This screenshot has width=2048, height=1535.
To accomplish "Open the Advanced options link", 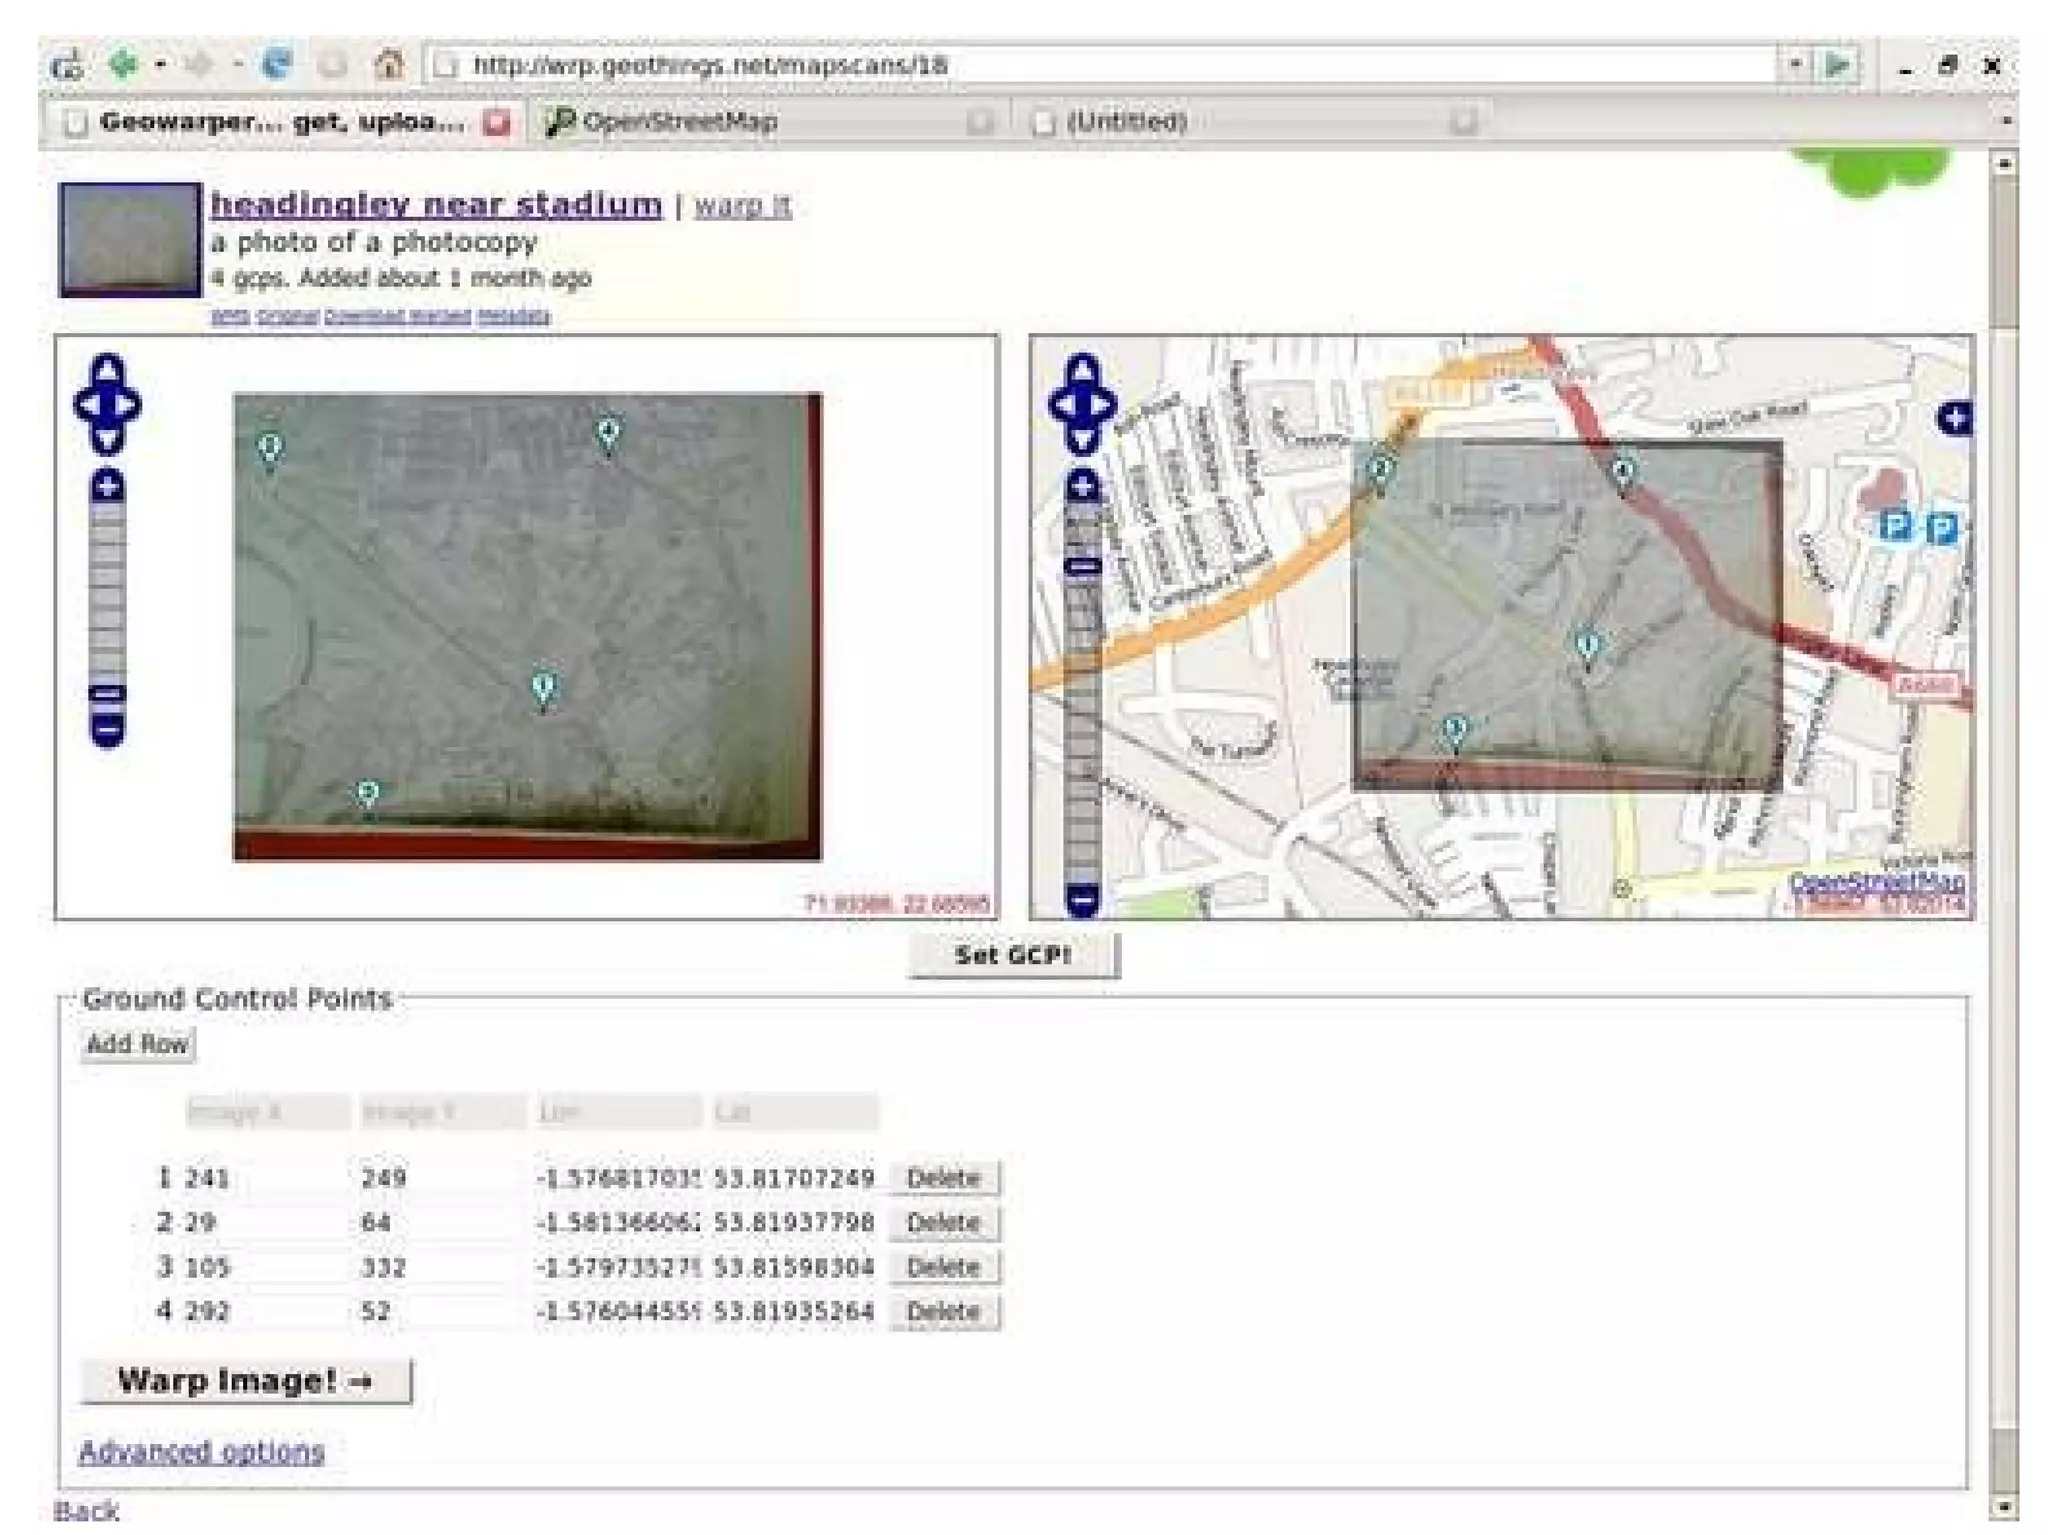I will point(201,1451).
